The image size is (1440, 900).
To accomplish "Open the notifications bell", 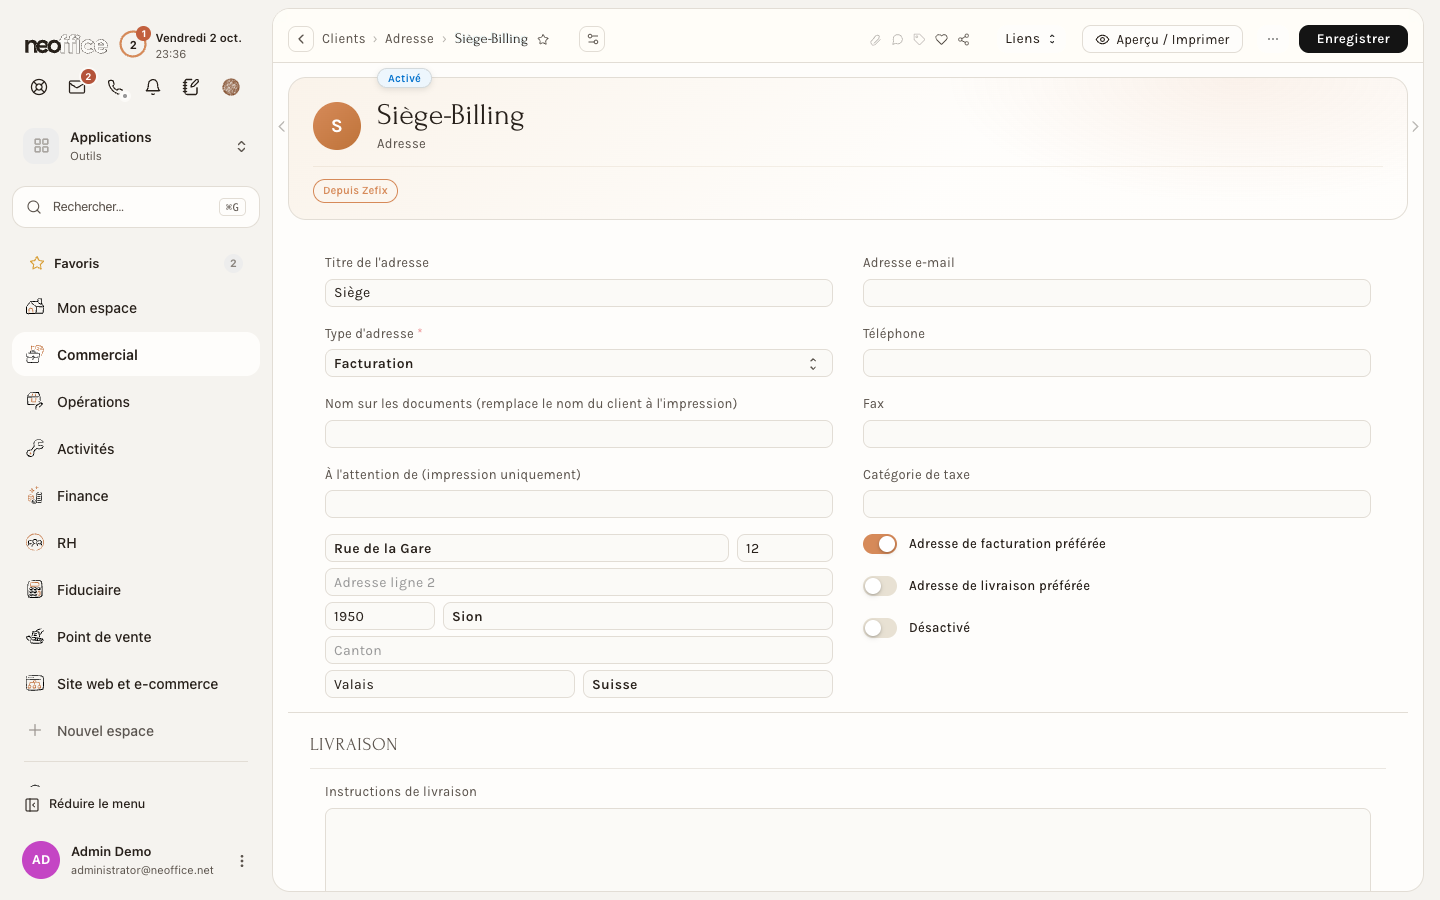I will [x=153, y=87].
